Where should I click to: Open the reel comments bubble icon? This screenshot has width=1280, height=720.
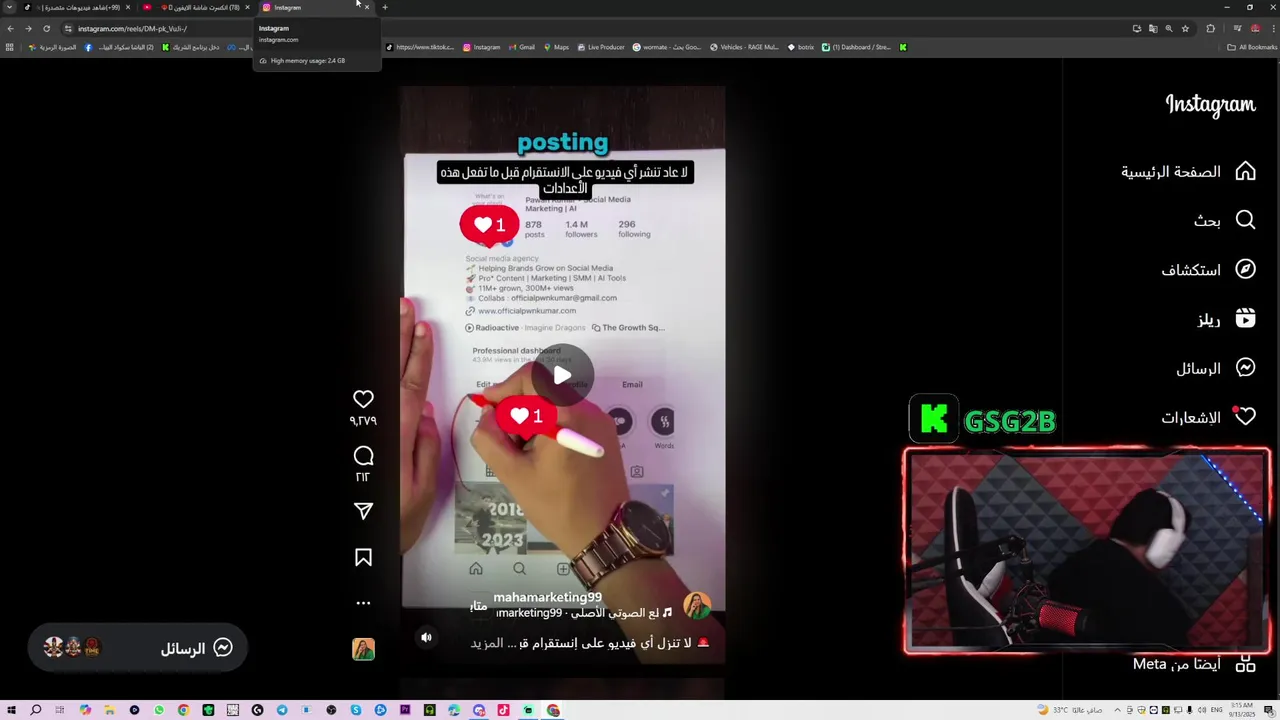point(363,456)
